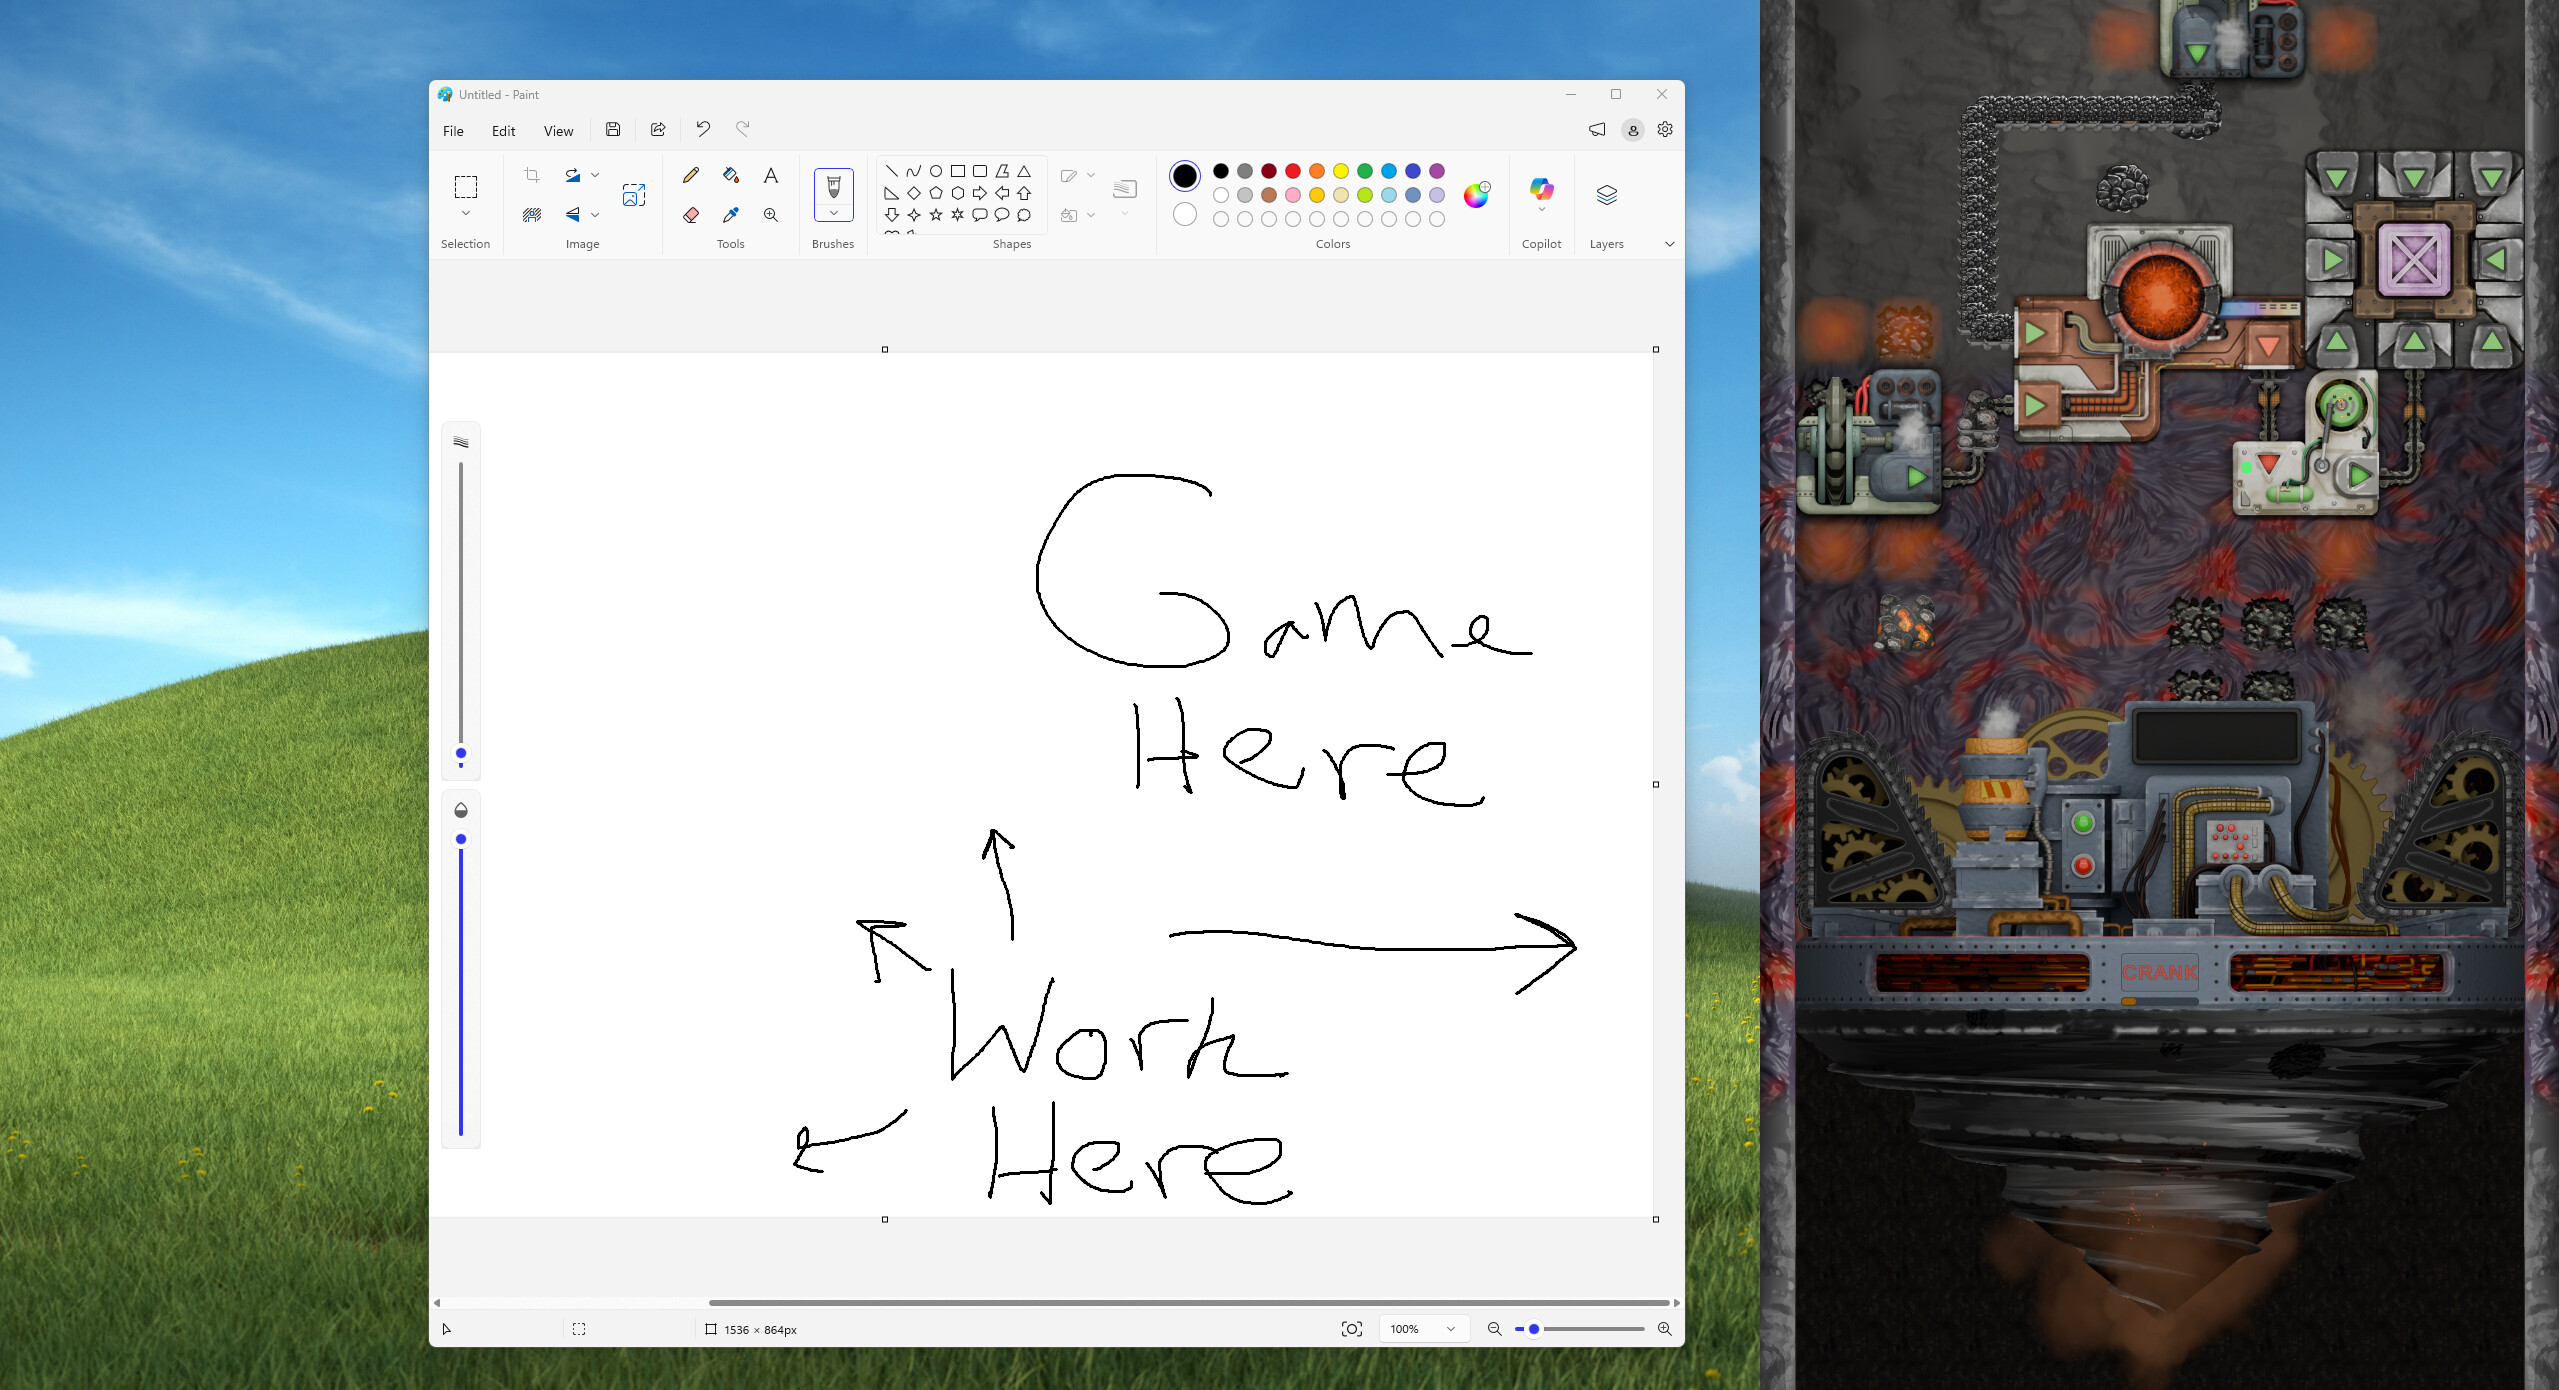
Task: Open the zoom percentage 100% dropdown
Action: 1424,1329
